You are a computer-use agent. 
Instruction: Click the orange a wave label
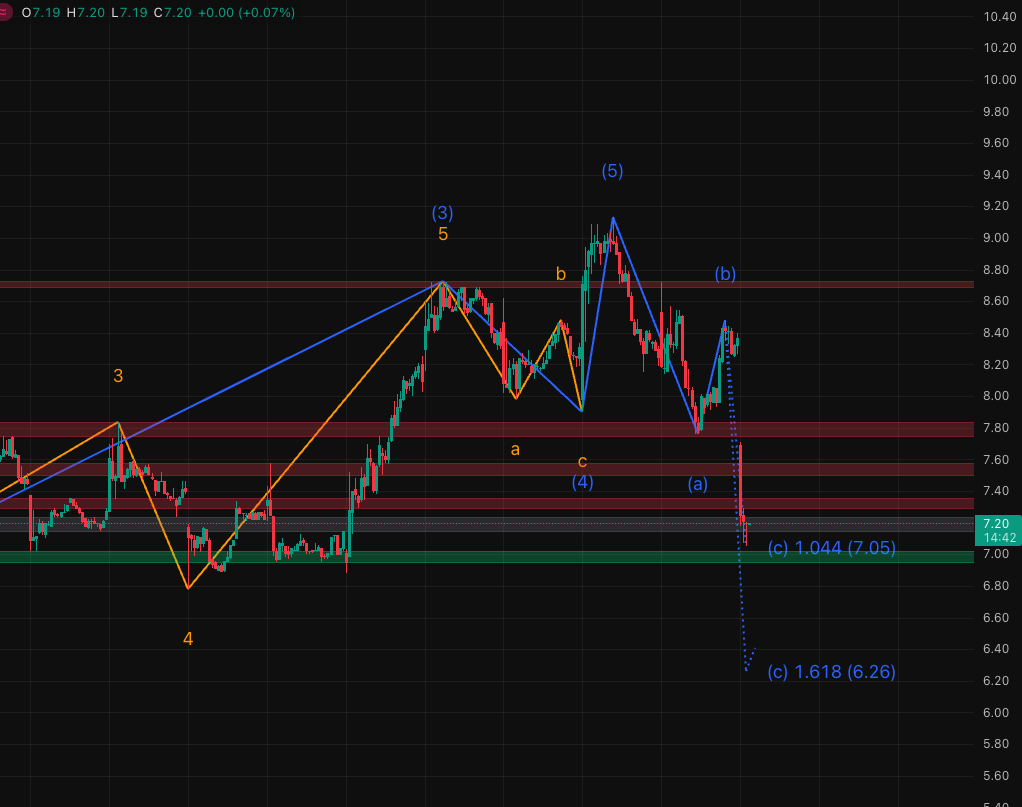tap(515, 450)
